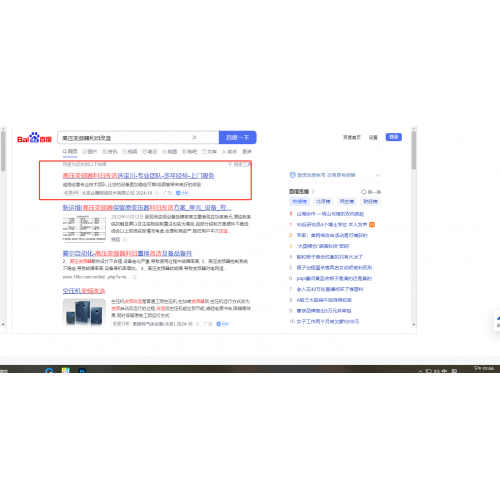The image size is (500, 500).
Task: Open the hot search item ranked 6 starting with papi
Action: click(x=334, y=278)
